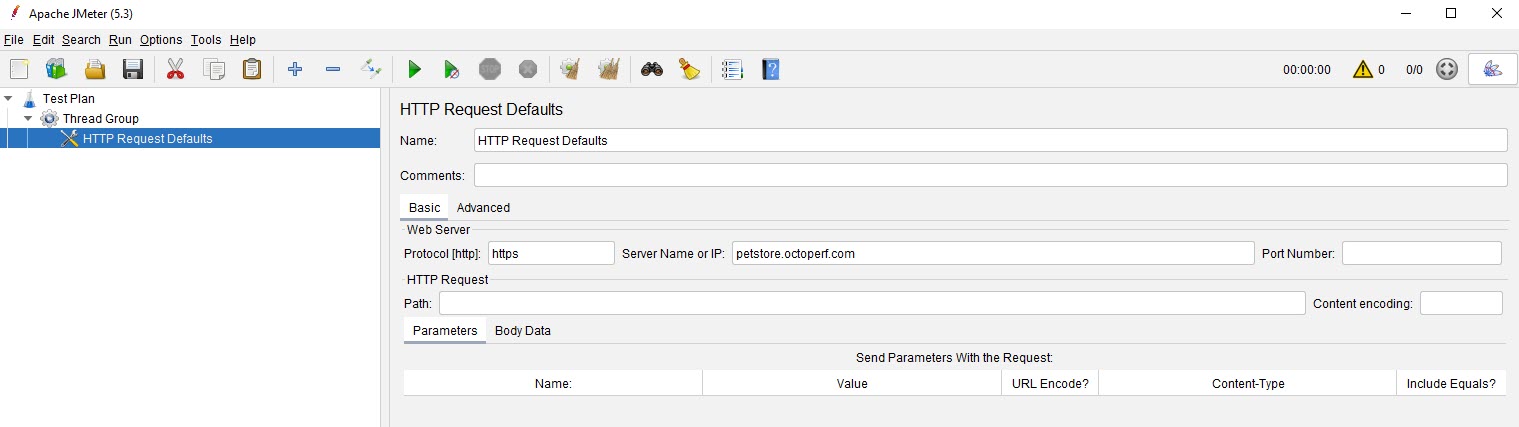1519x427 pixels.
Task: Open the Edit menu
Action: point(43,40)
